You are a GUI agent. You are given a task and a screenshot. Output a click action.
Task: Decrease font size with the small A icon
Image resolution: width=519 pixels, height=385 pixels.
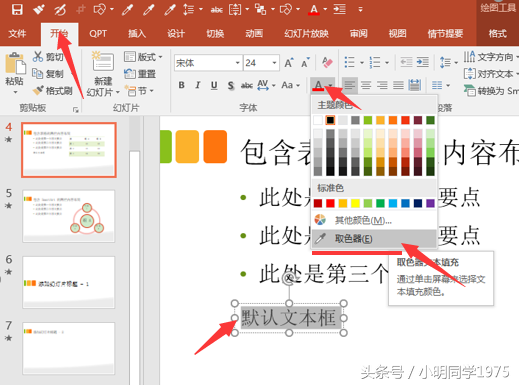coord(305,63)
